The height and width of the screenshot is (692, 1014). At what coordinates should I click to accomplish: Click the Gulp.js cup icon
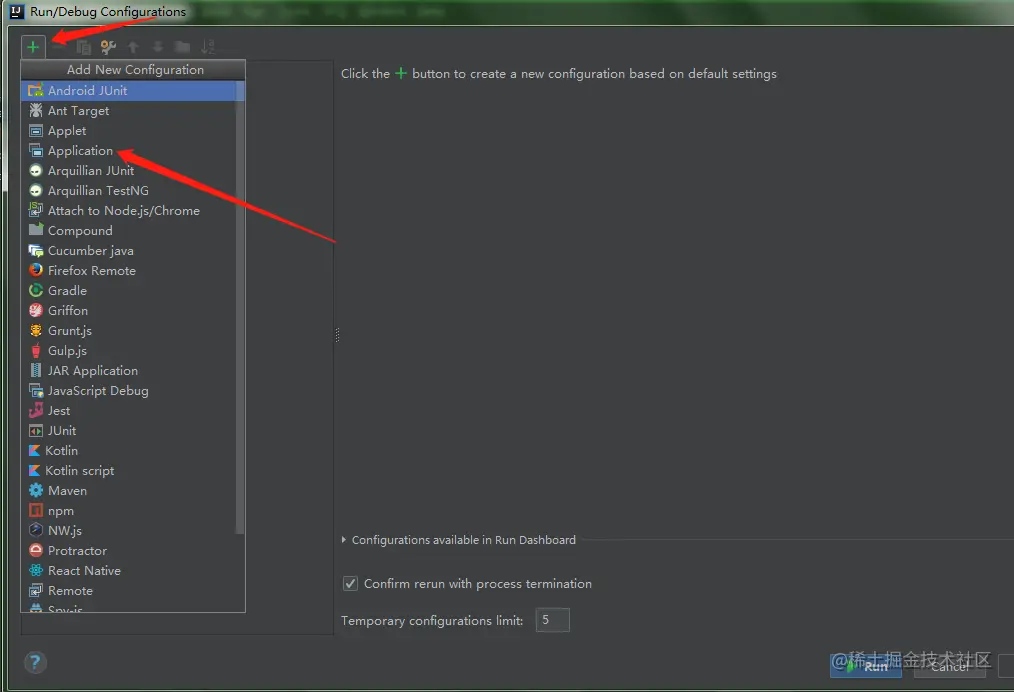pyautogui.click(x=36, y=351)
